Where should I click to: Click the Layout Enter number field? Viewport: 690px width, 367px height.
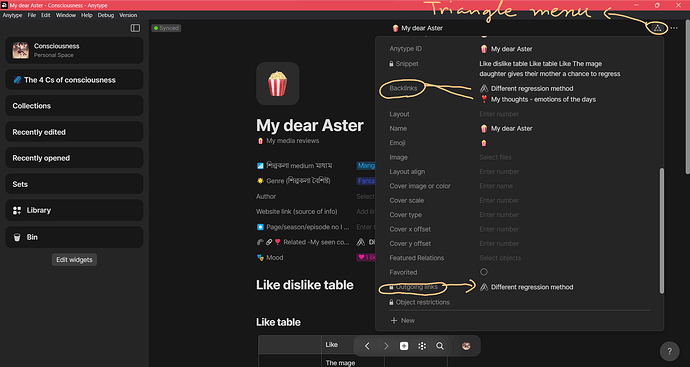tap(499, 114)
